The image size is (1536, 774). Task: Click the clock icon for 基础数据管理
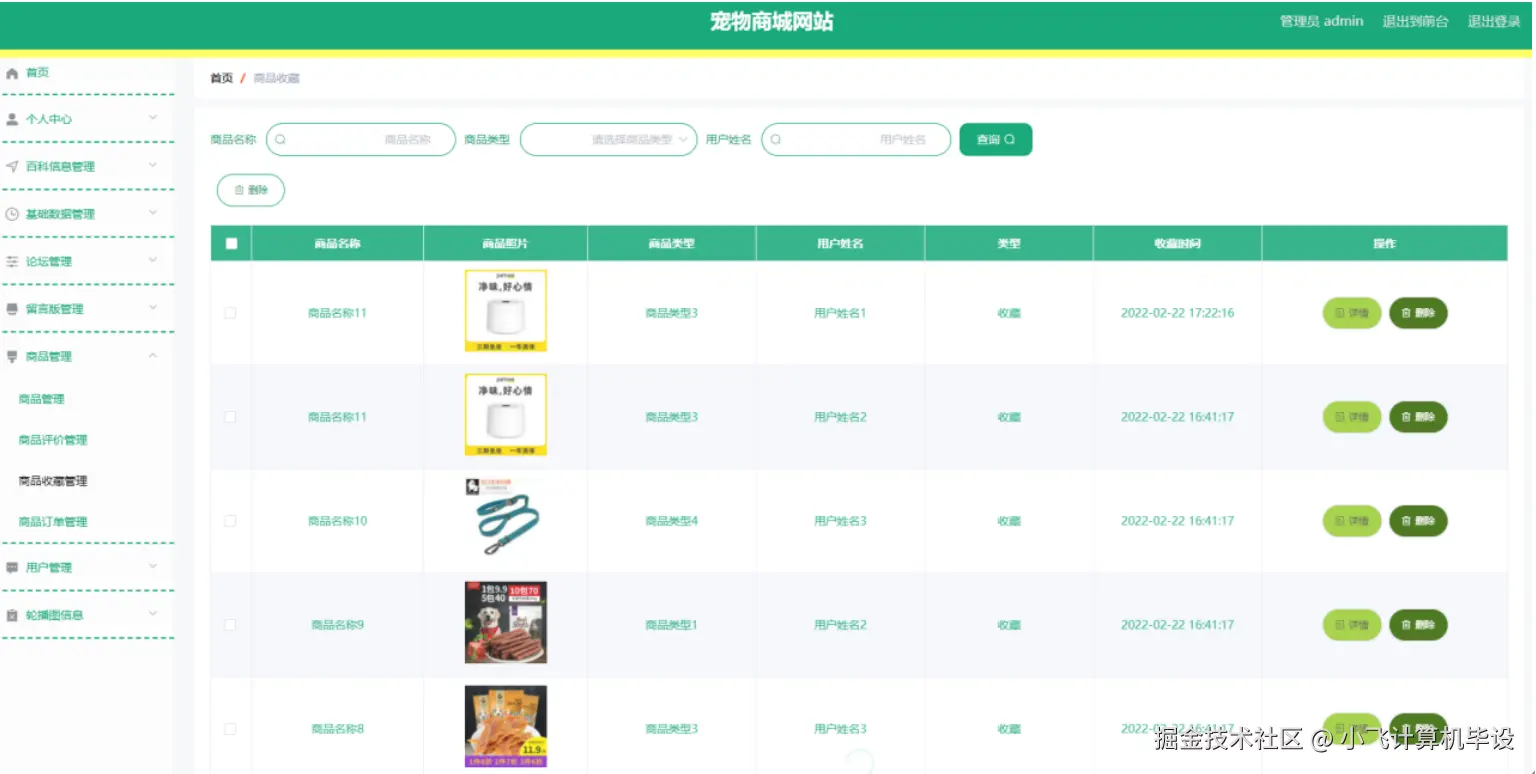[x=12, y=214]
